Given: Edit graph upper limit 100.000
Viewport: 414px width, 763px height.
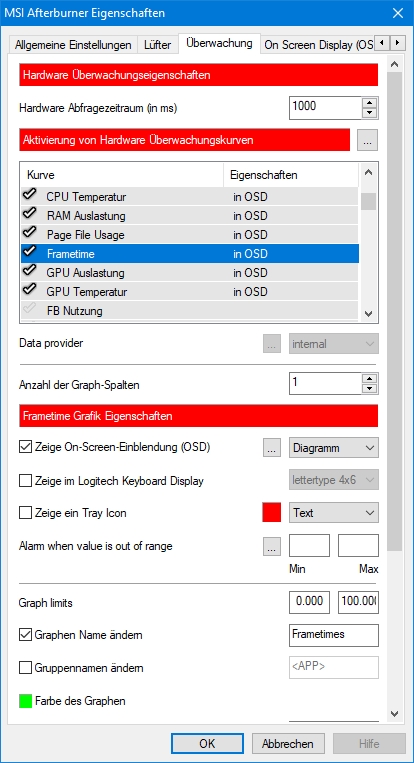Looking at the screenshot, I should tap(359, 602).
